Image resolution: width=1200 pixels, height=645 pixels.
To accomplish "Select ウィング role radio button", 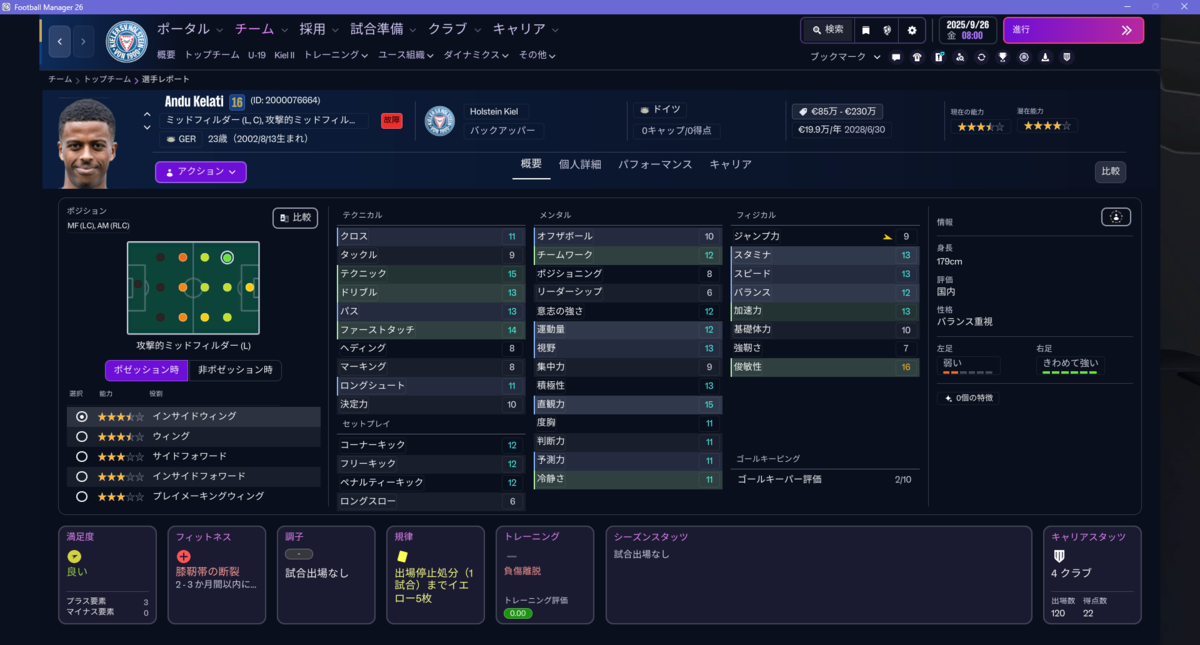I will pyautogui.click(x=82, y=436).
